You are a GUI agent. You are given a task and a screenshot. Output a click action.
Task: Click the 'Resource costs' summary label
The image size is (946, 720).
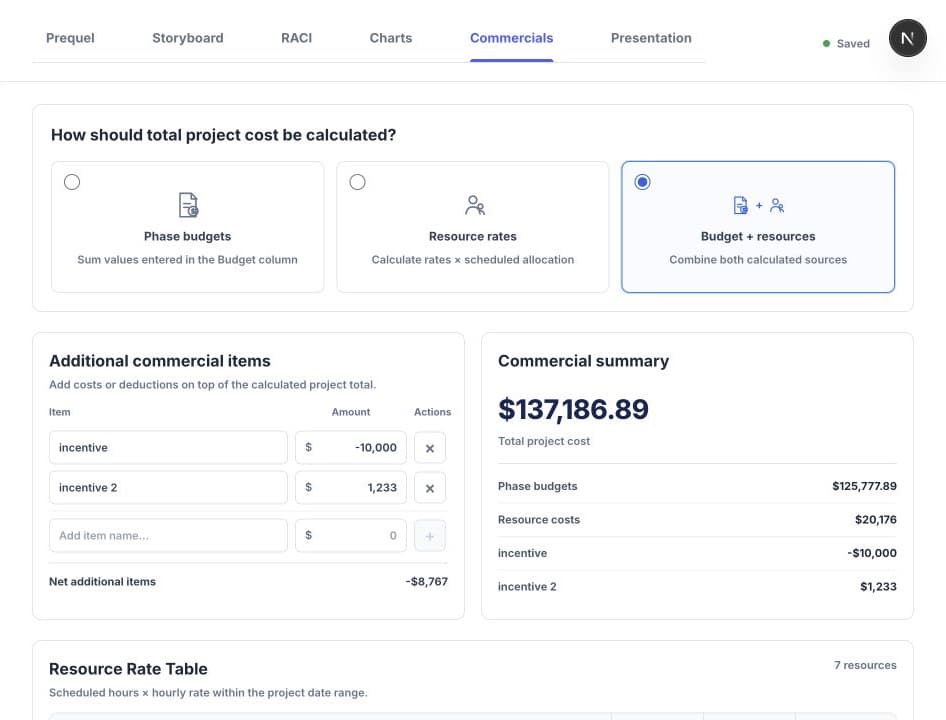click(539, 520)
